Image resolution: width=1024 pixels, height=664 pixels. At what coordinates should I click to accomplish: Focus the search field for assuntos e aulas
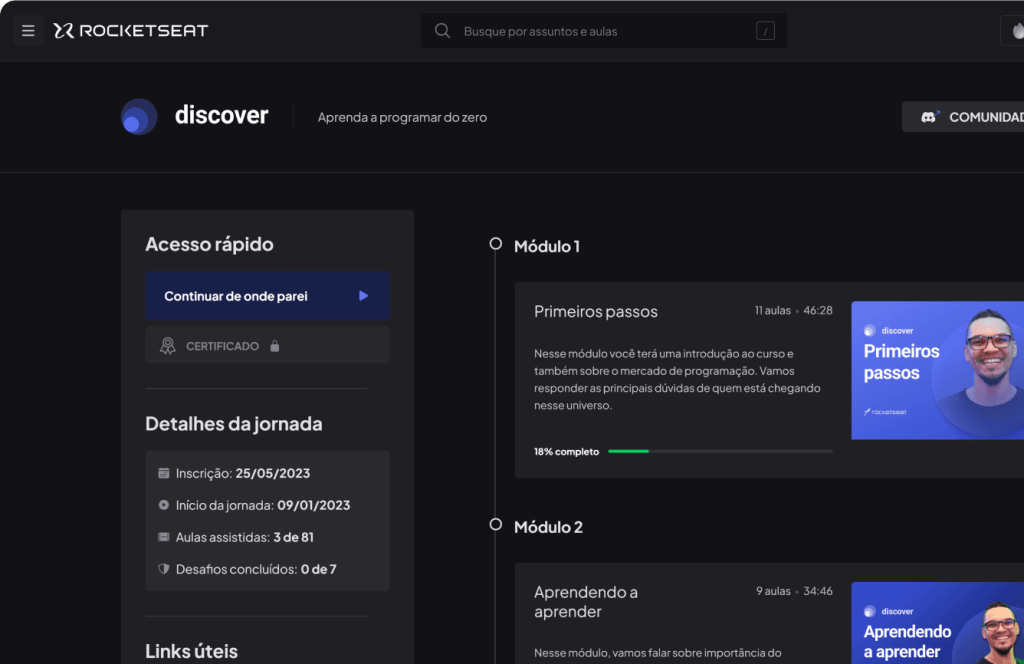point(600,31)
